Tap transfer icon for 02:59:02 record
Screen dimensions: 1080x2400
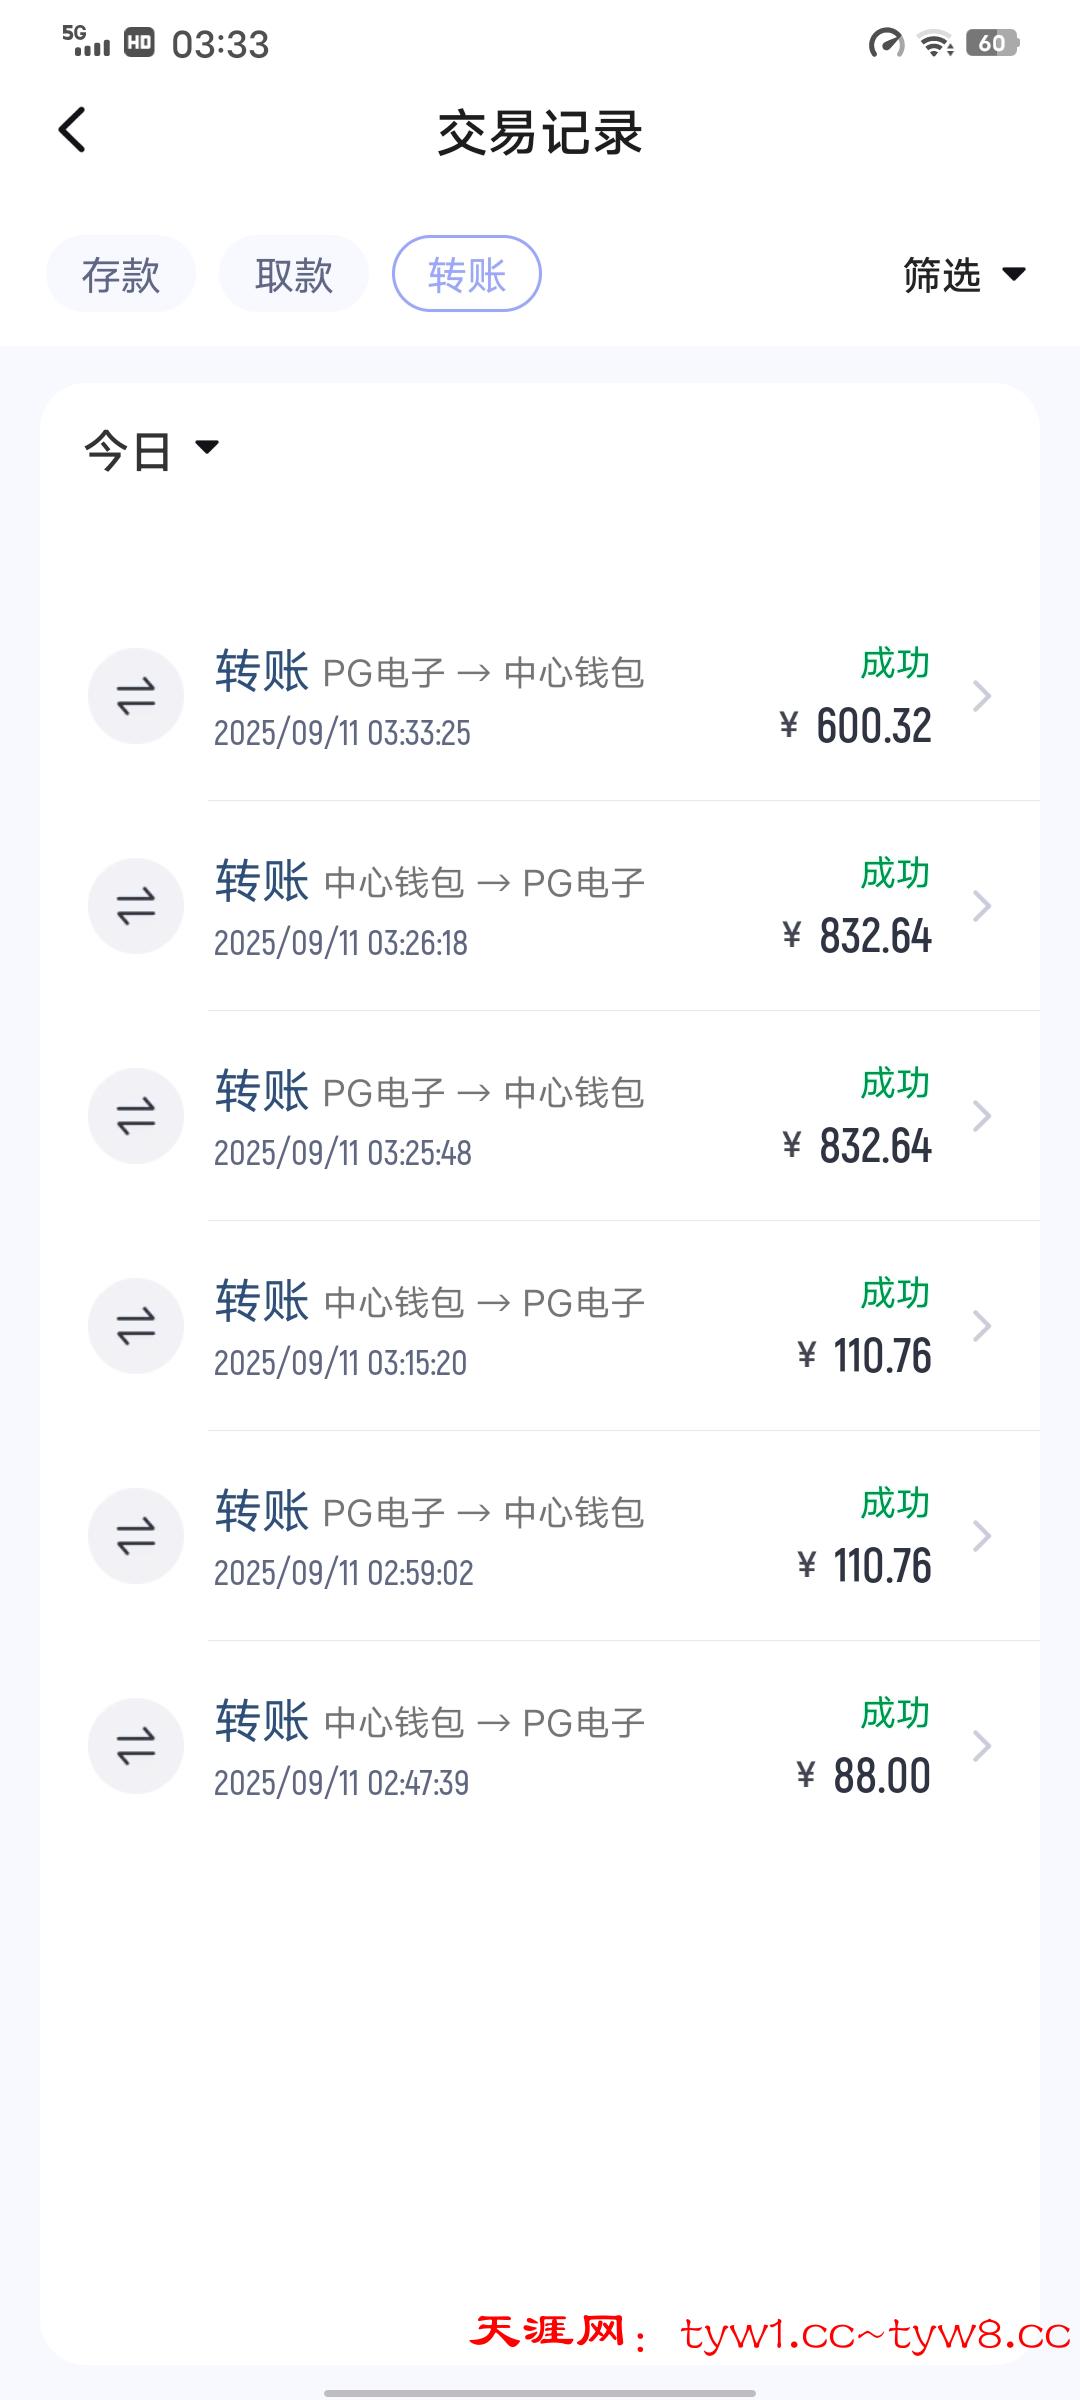tap(136, 1536)
